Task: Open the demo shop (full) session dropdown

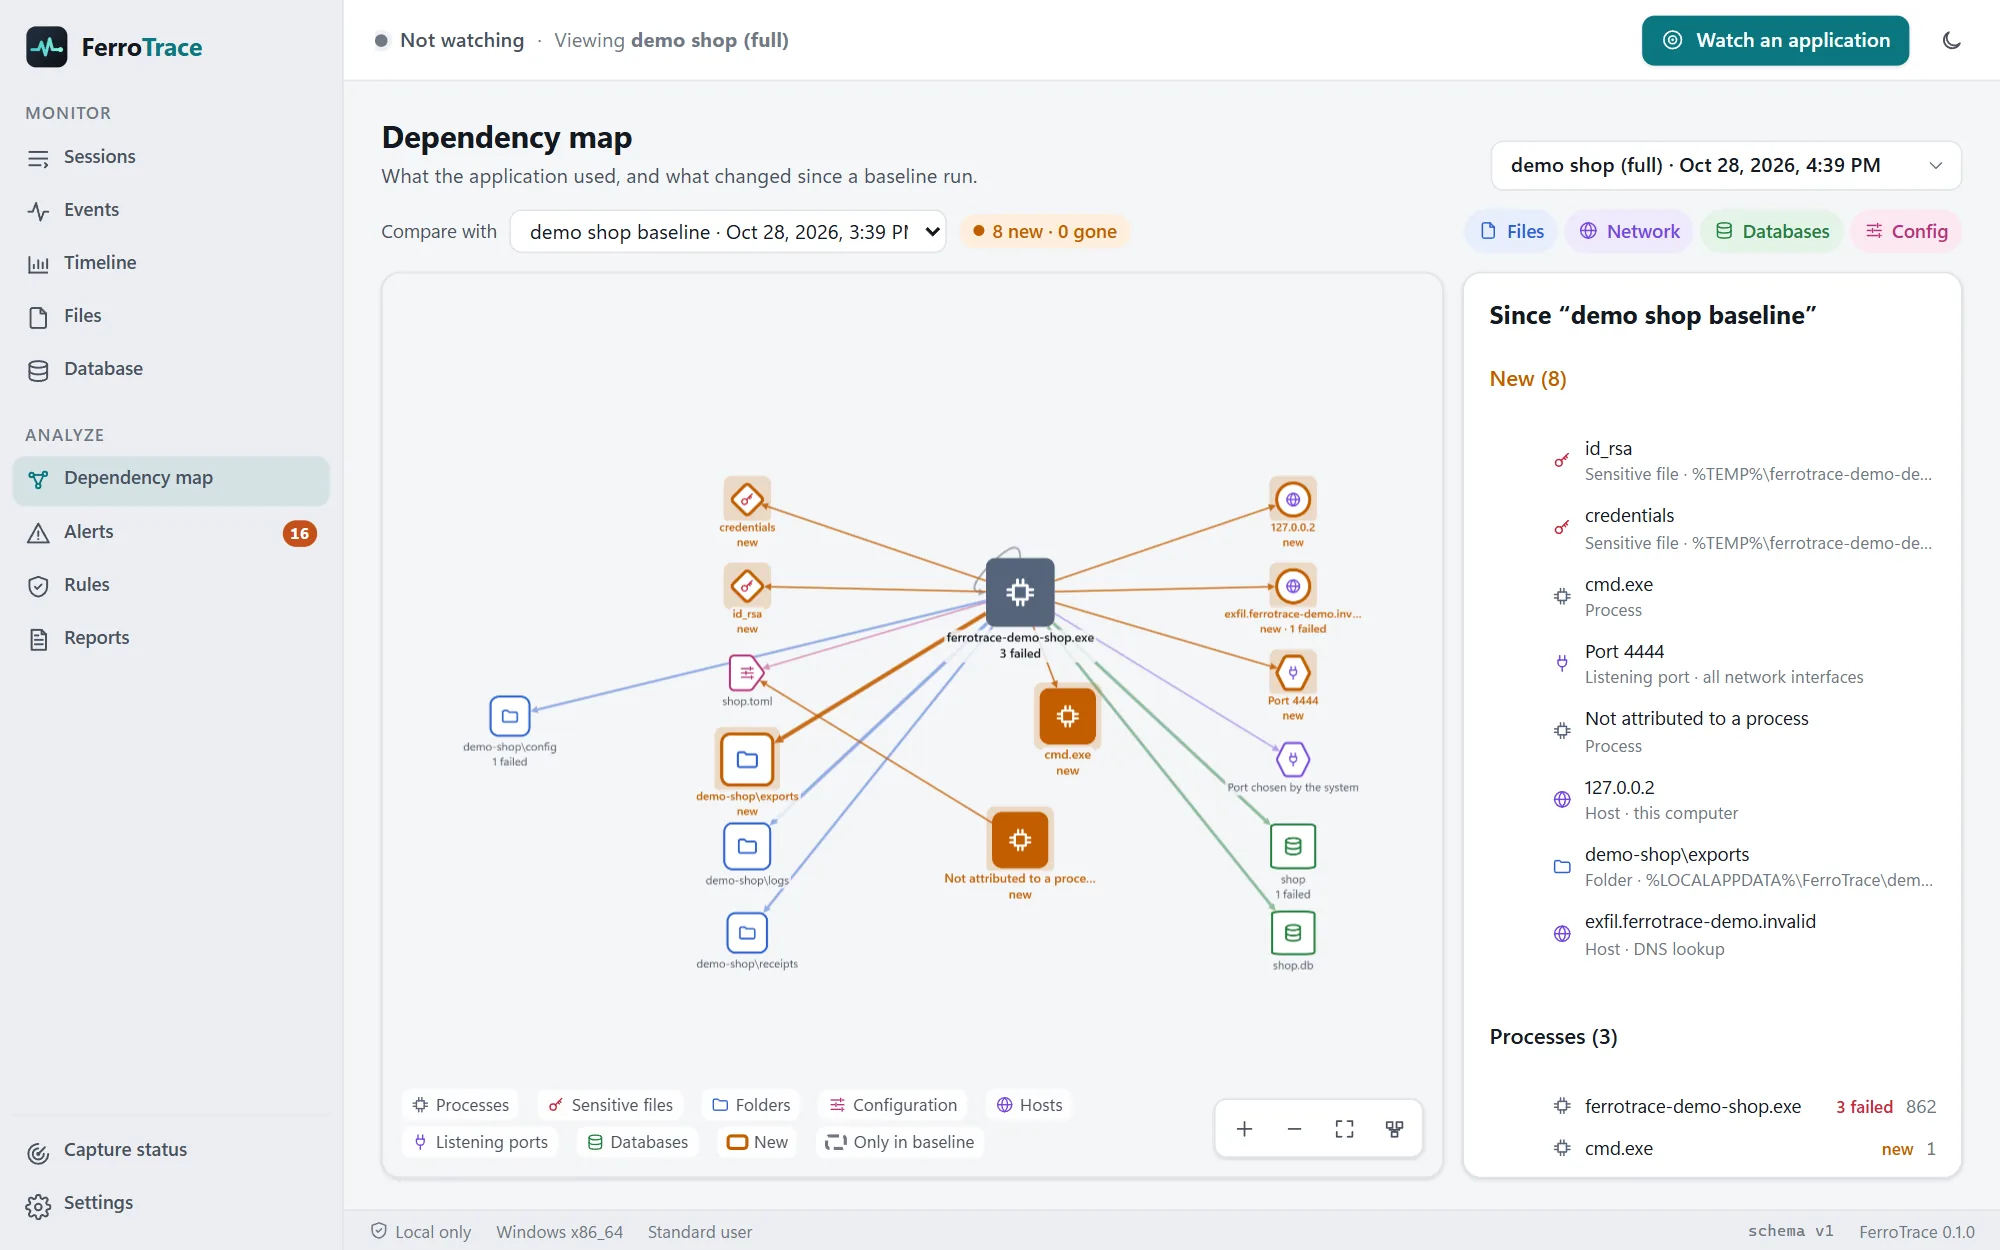Action: 1726,165
